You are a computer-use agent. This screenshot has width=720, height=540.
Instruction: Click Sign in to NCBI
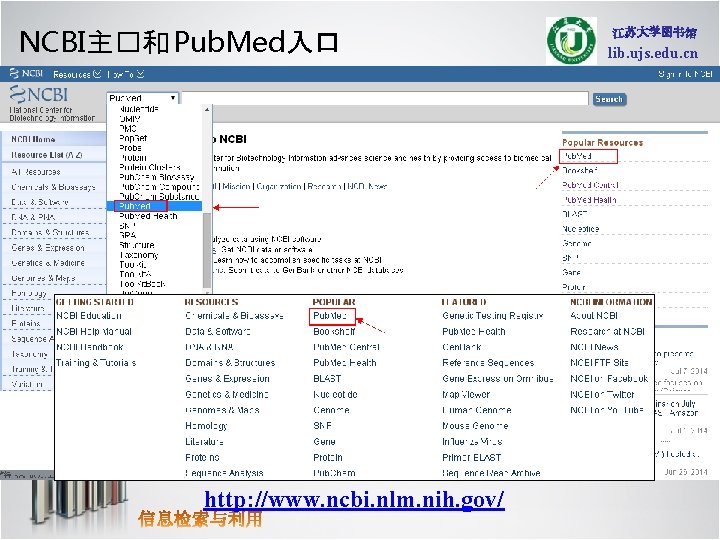[x=685, y=74]
